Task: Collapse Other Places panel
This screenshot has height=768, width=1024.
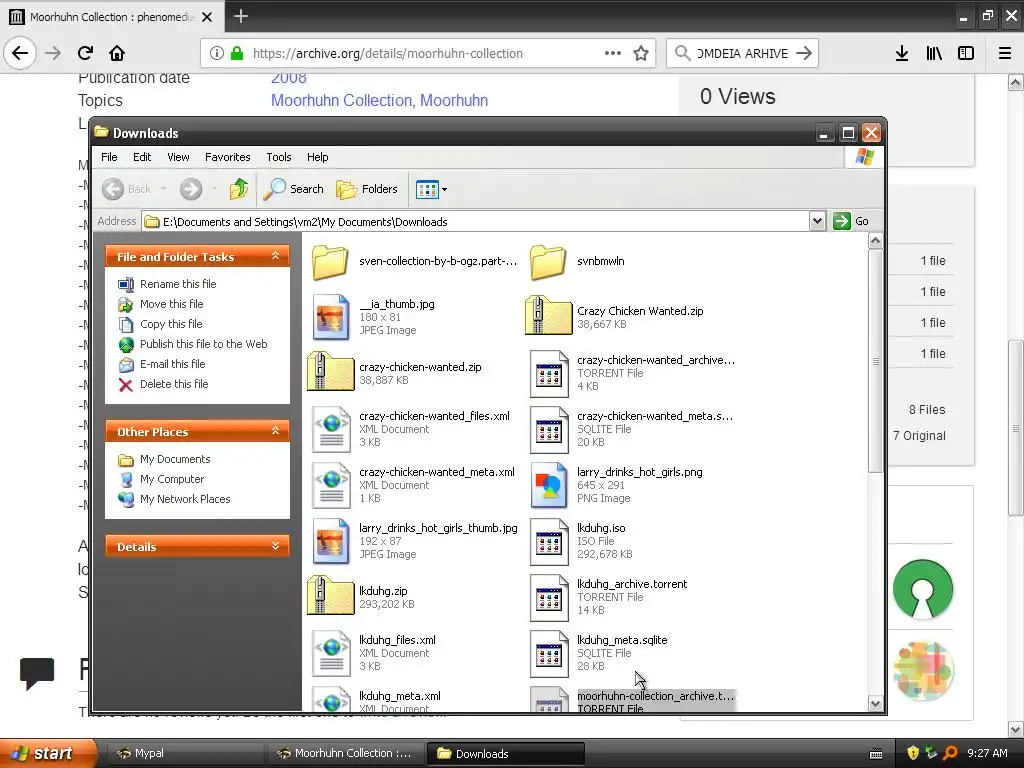Action: click(x=276, y=431)
